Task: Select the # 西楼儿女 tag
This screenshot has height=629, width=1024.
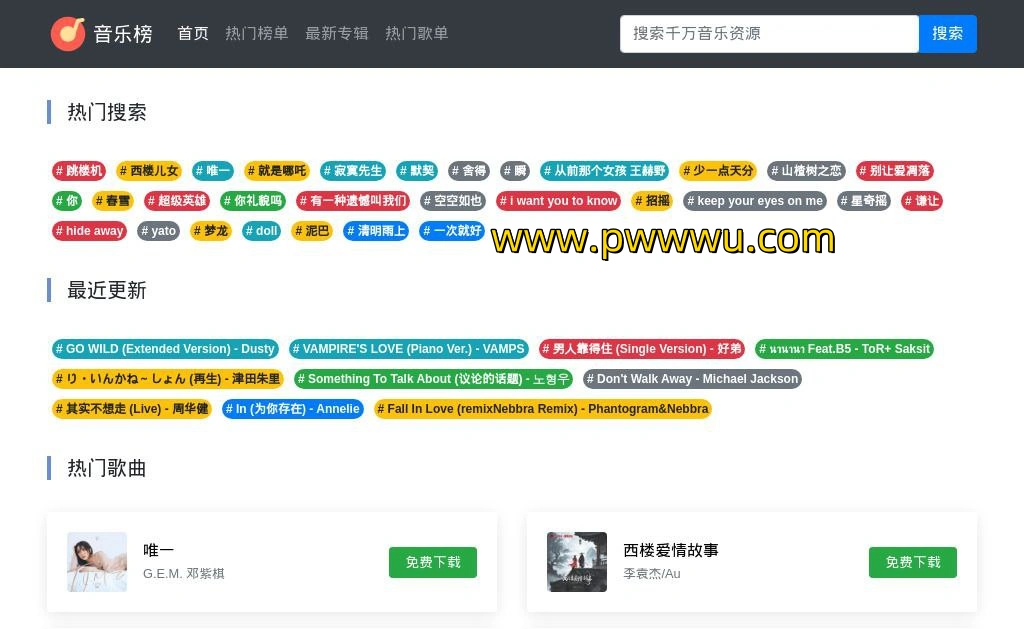Action: click(x=149, y=170)
